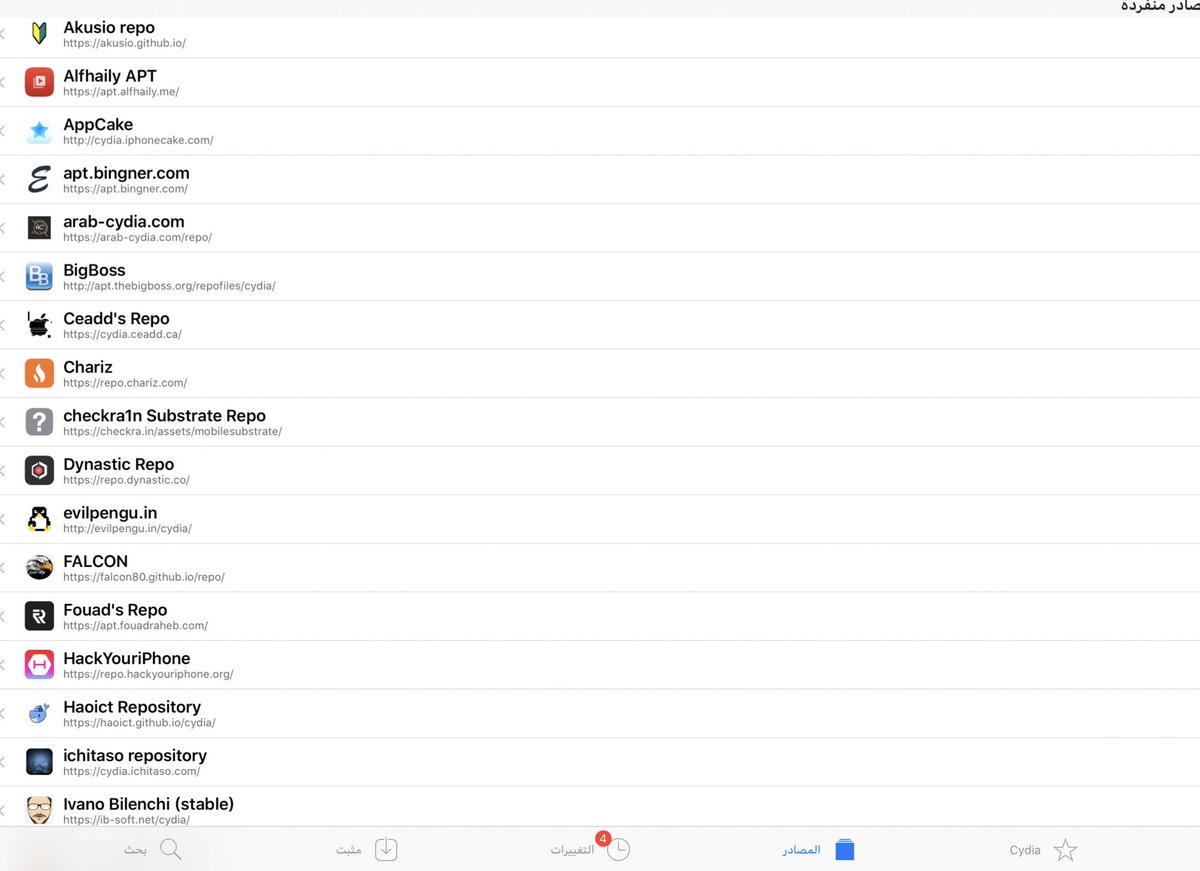
Task: Open the BigBoss source
Action: [600, 276]
